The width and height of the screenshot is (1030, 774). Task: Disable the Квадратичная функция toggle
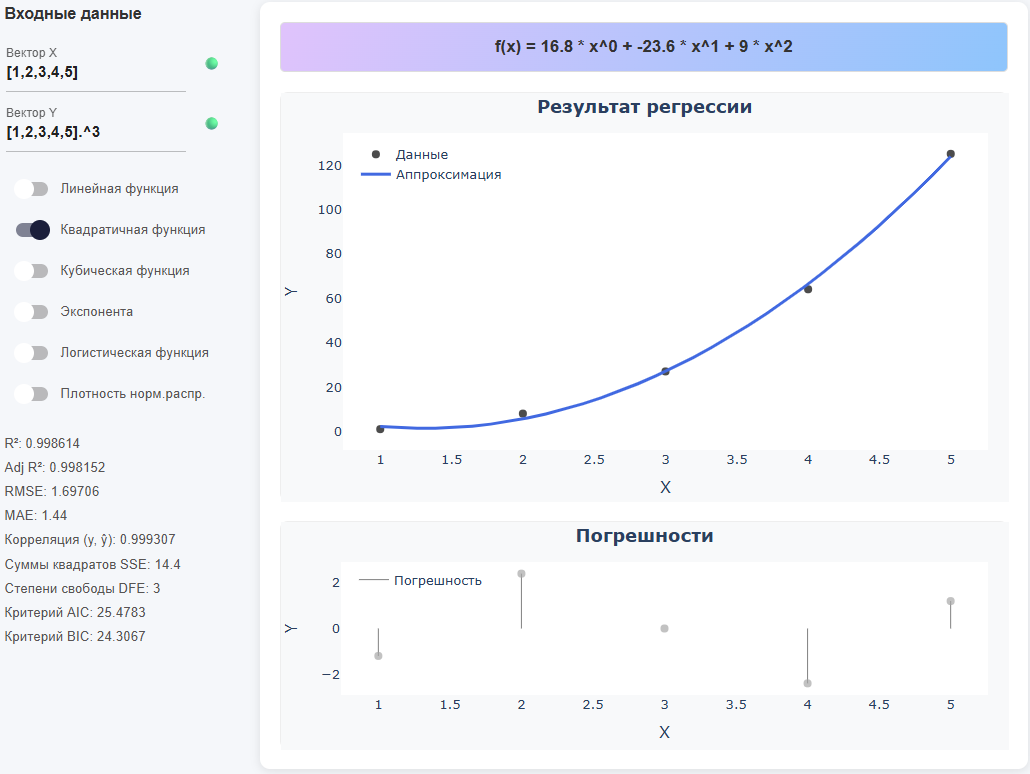click(x=31, y=229)
